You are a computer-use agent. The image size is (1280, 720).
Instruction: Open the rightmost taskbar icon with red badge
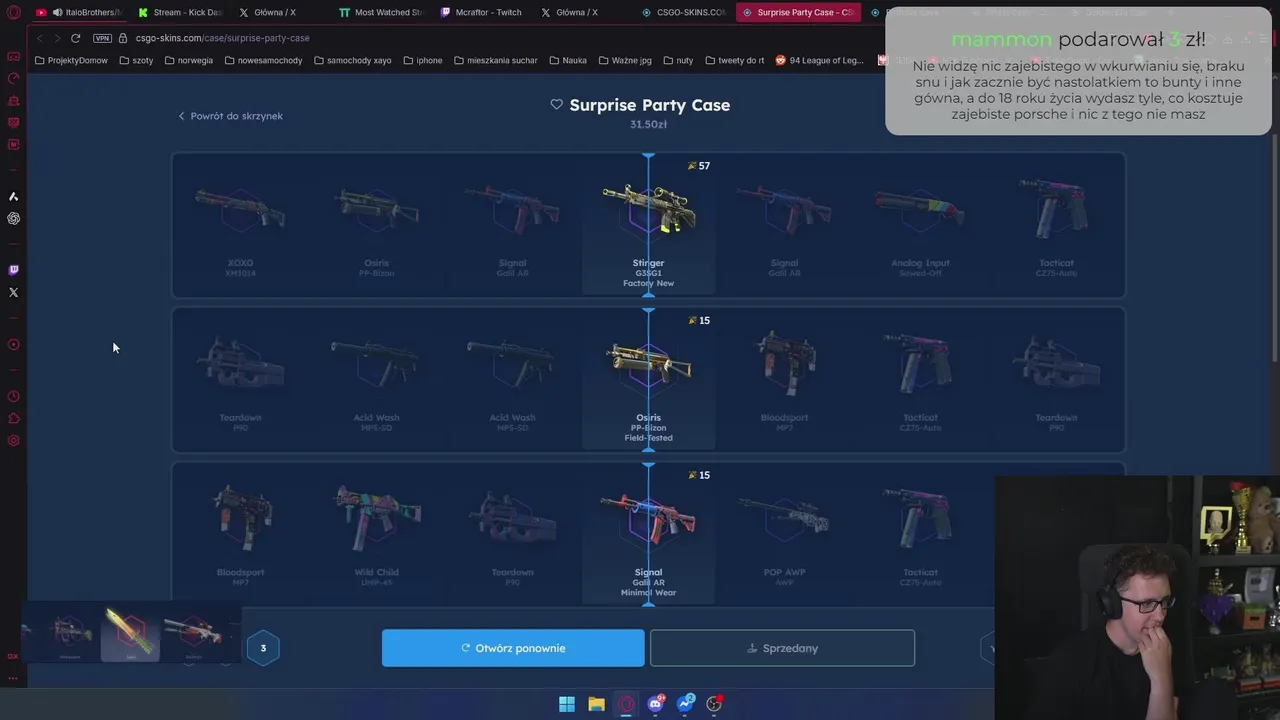[714, 704]
